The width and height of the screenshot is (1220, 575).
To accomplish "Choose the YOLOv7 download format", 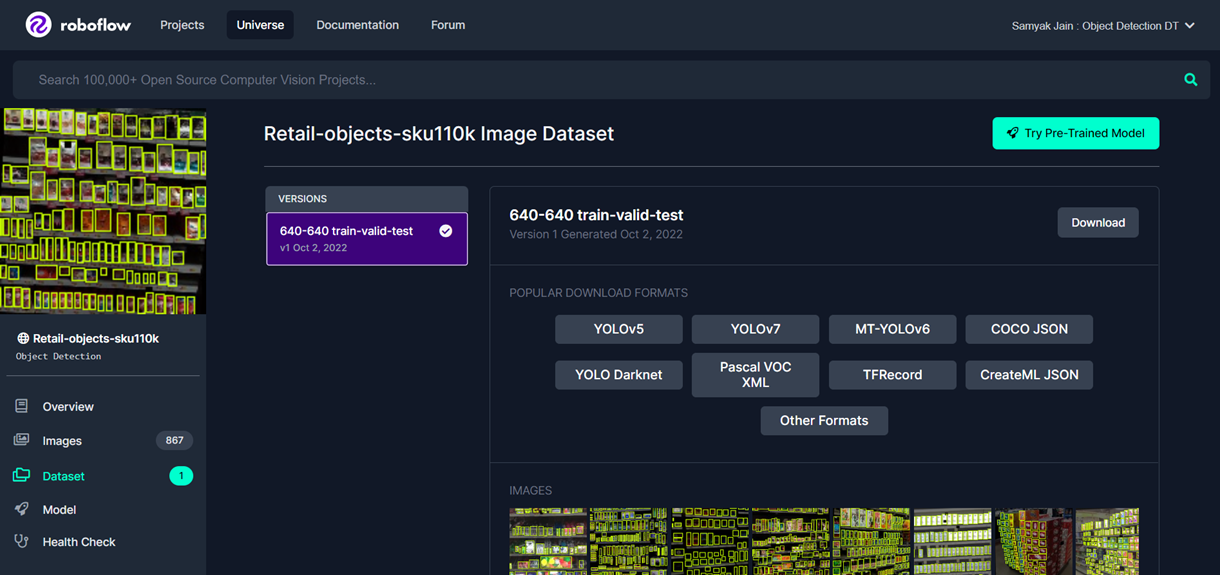I will point(755,329).
